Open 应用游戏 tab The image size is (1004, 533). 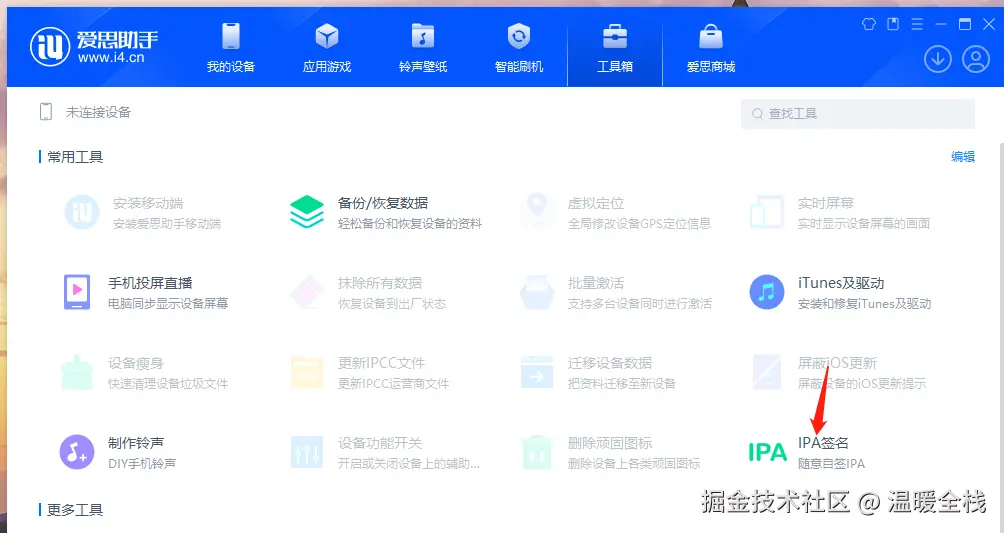tap(327, 47)
